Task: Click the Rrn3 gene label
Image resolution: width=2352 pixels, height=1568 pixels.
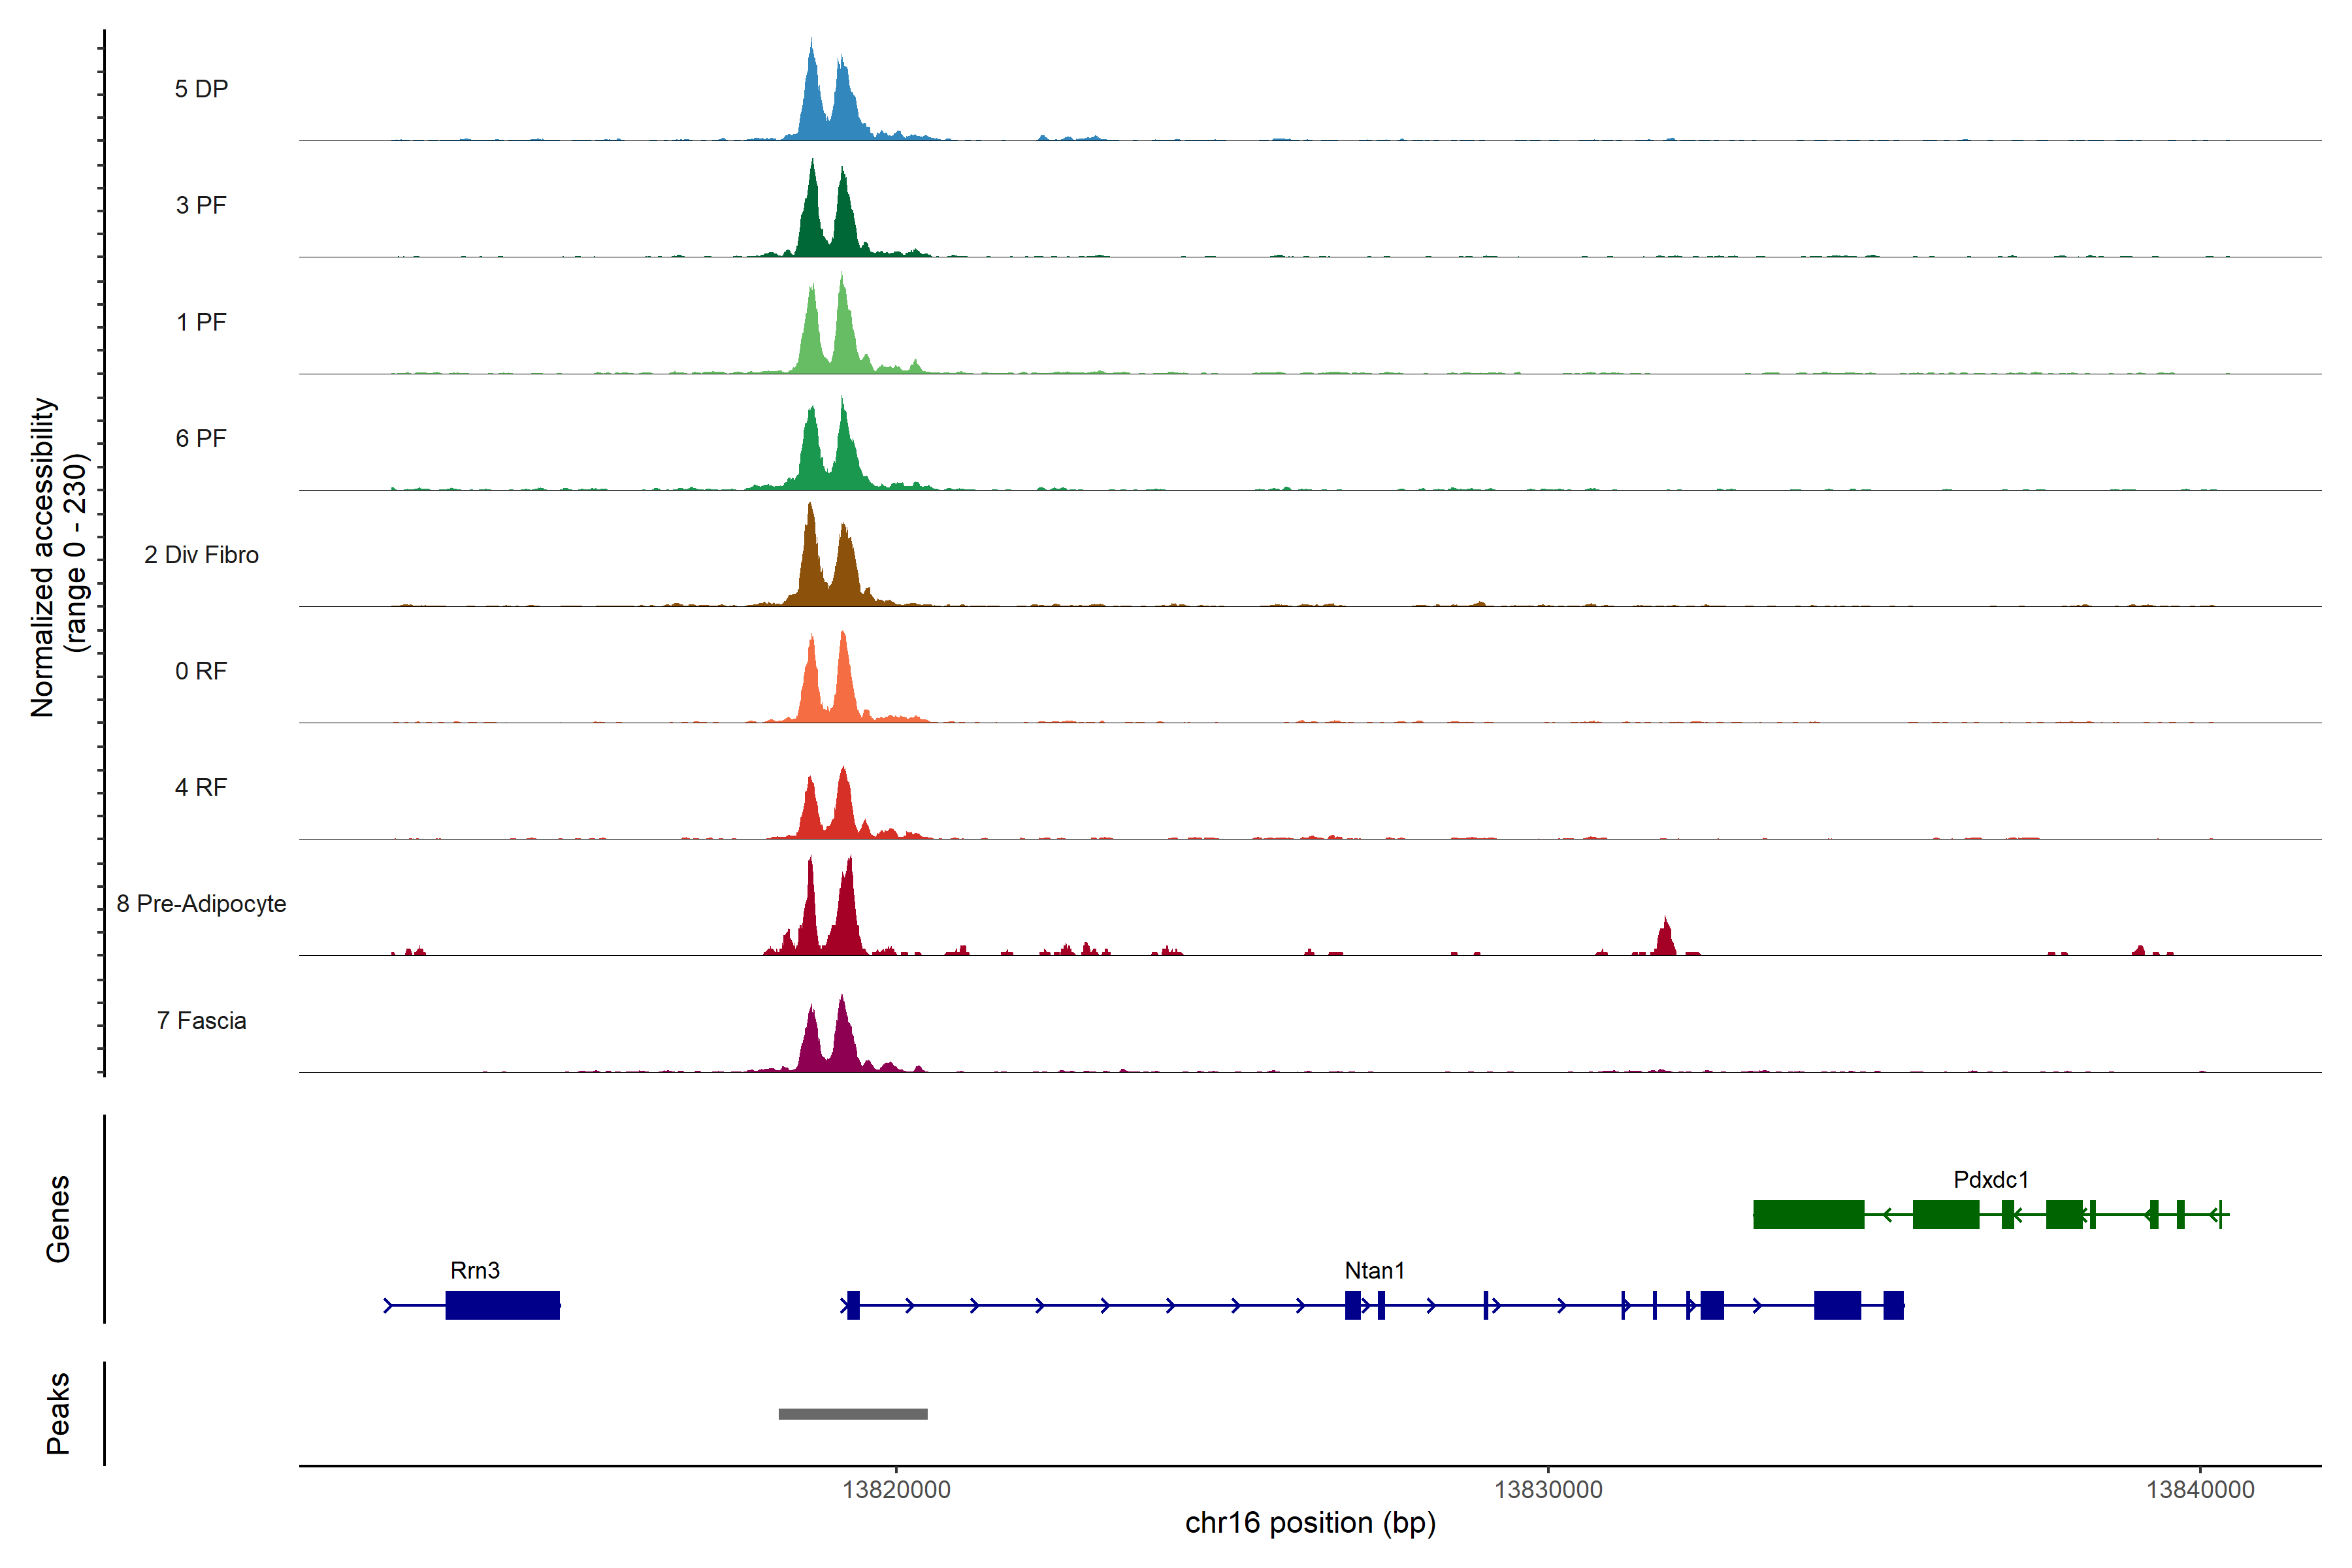Action: pos(475,1270)
